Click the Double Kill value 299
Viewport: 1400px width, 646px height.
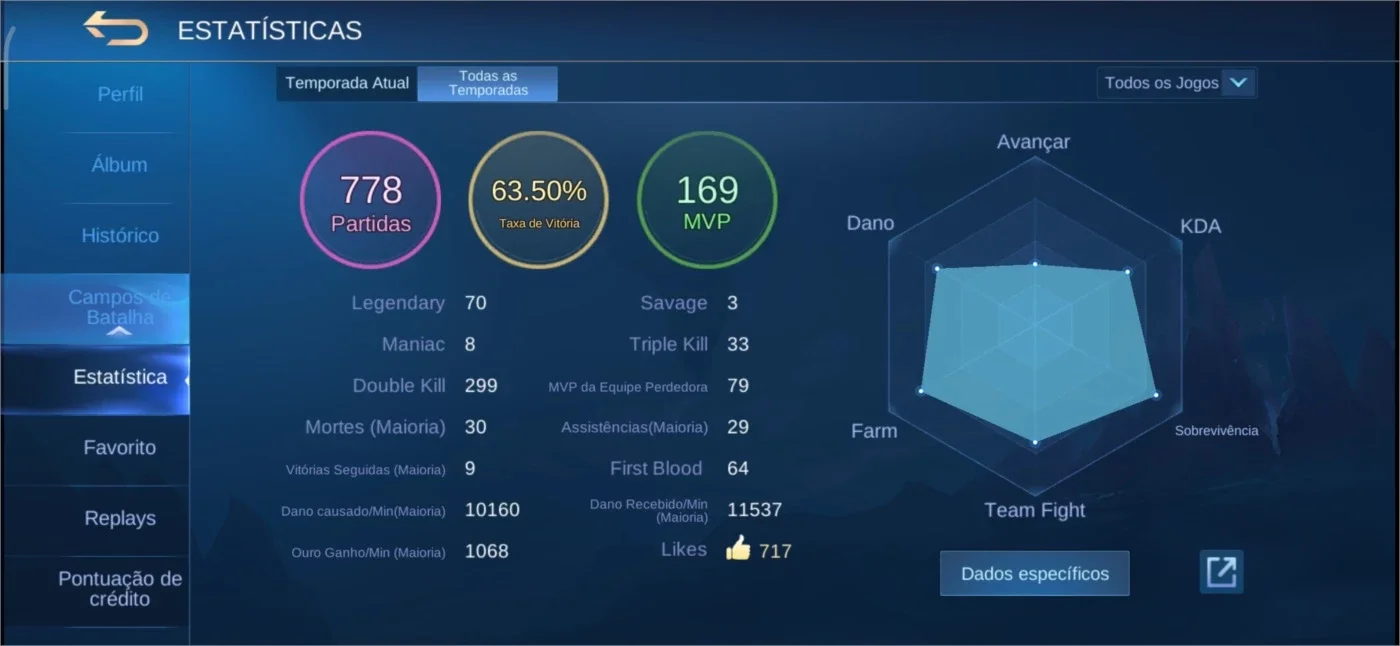(481, 386)
